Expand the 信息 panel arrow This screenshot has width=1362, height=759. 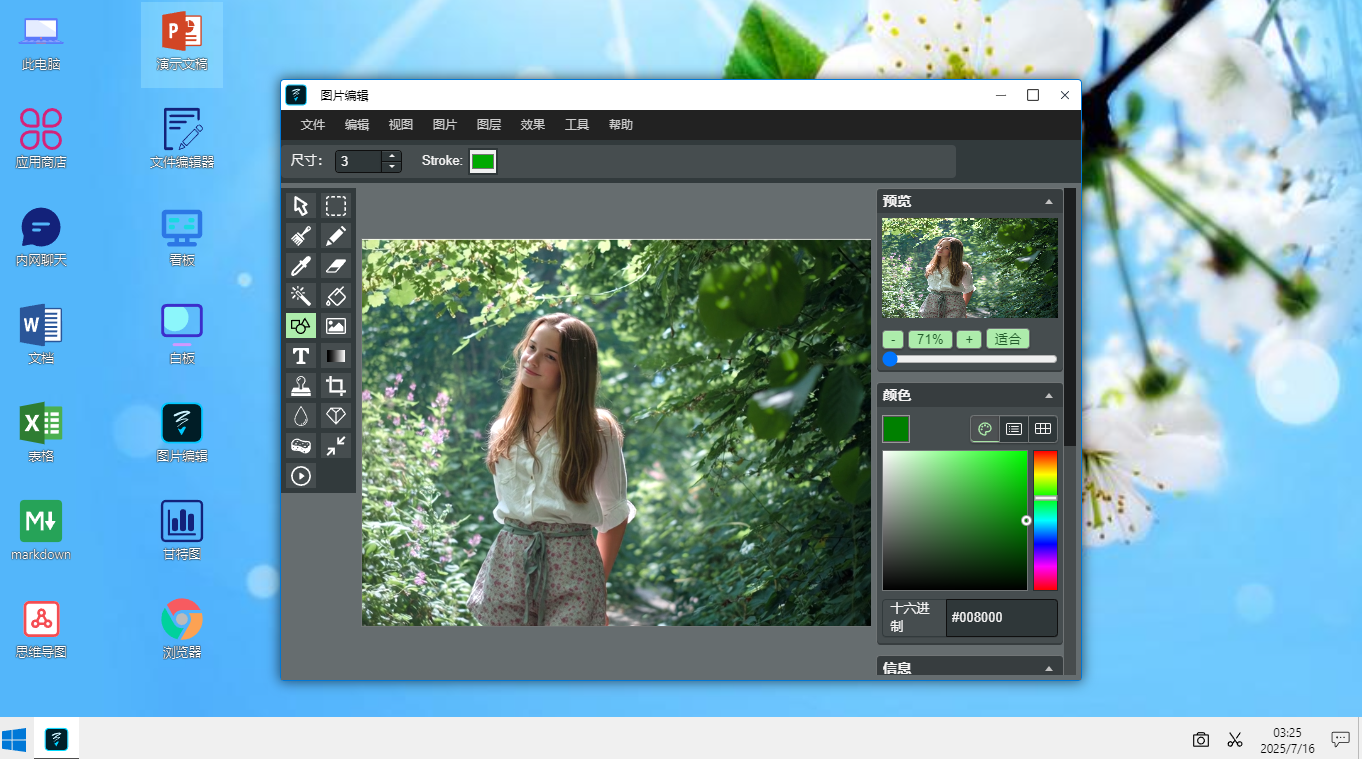[x=1049, y=668]
